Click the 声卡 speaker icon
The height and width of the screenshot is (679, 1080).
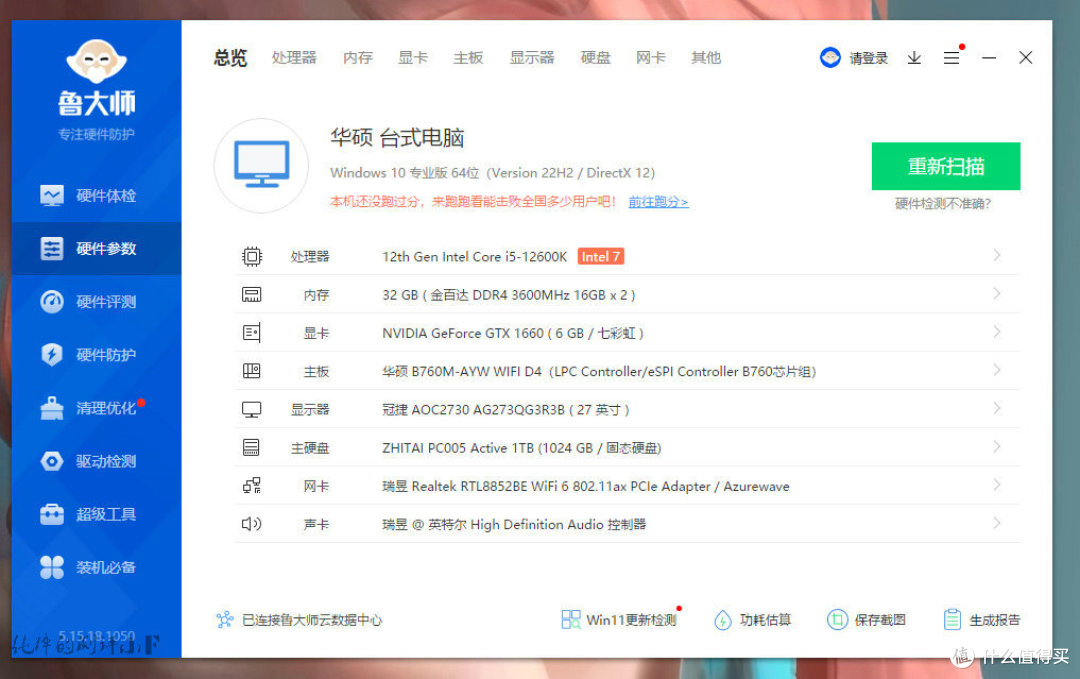tap(251, 524)
